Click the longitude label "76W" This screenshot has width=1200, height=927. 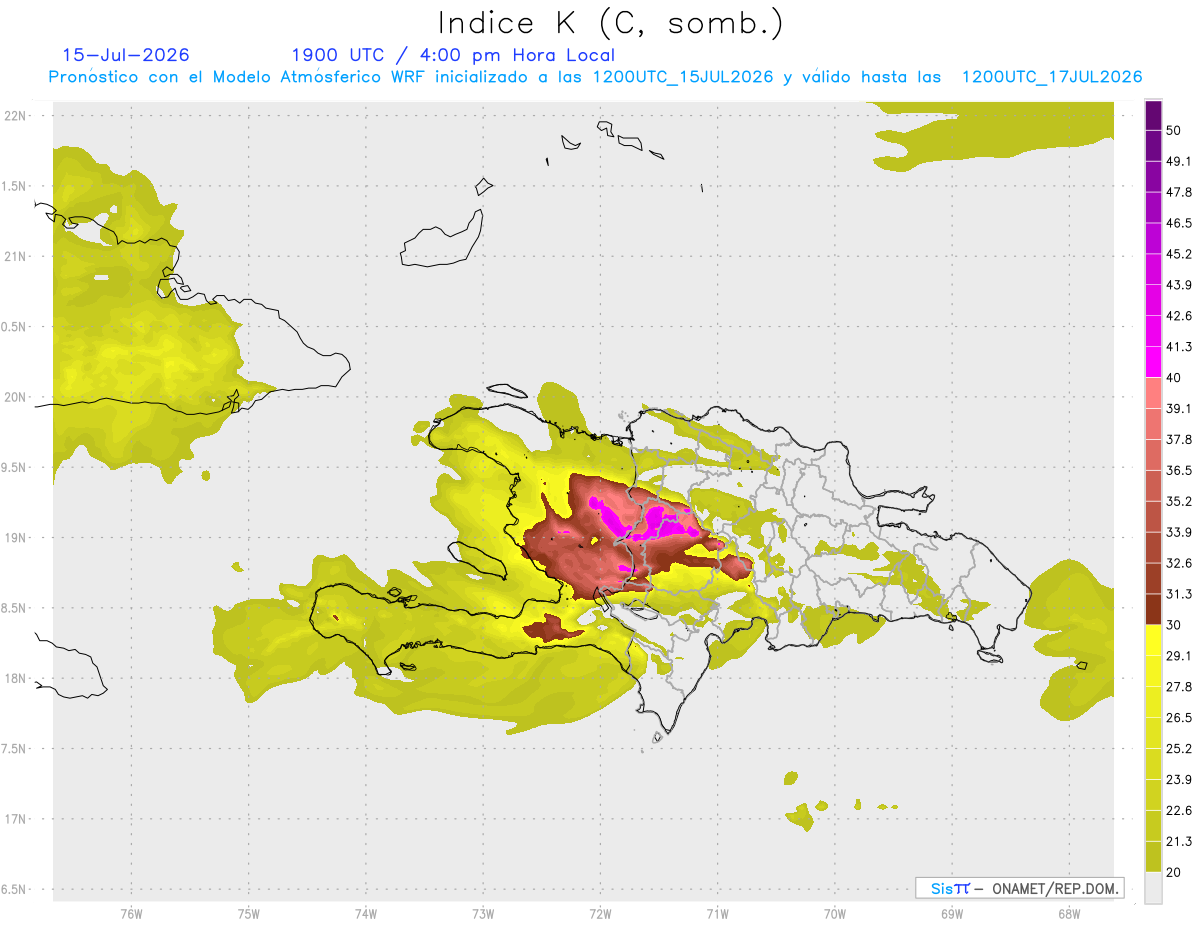(131, 913)
